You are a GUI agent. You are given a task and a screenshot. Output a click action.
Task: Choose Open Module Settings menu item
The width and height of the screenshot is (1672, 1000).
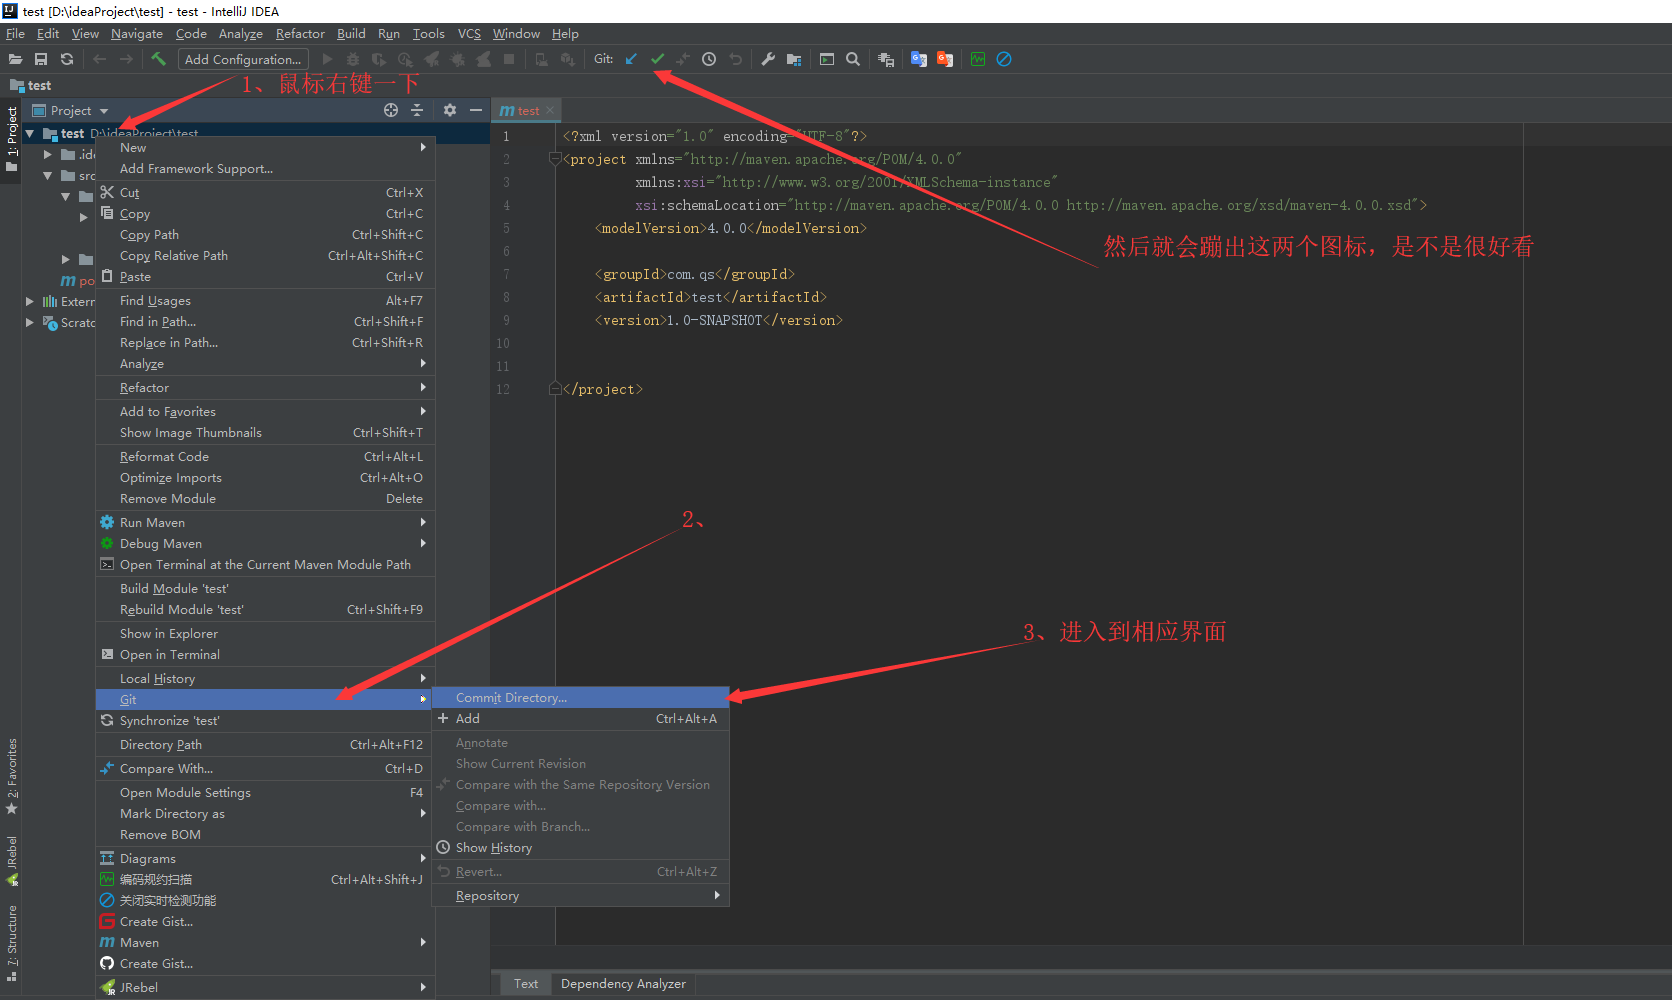[265, 792]
